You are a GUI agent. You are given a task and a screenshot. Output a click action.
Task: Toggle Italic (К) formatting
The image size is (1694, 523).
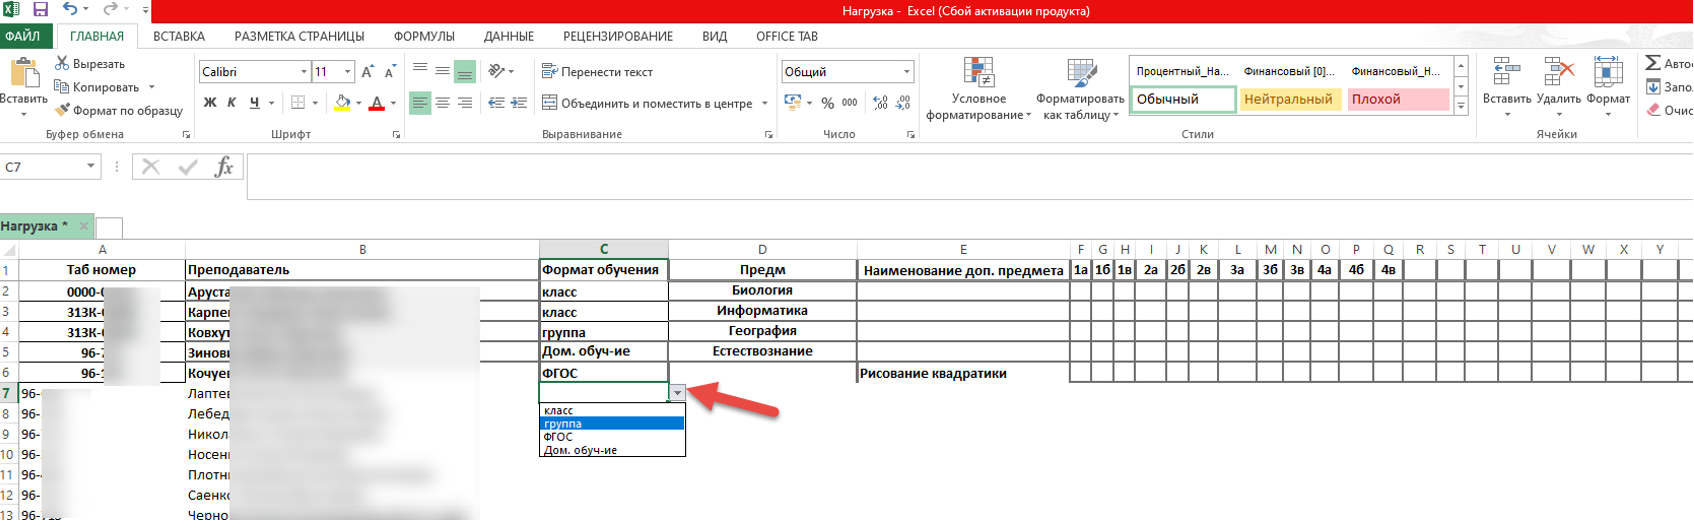point(232,103)
